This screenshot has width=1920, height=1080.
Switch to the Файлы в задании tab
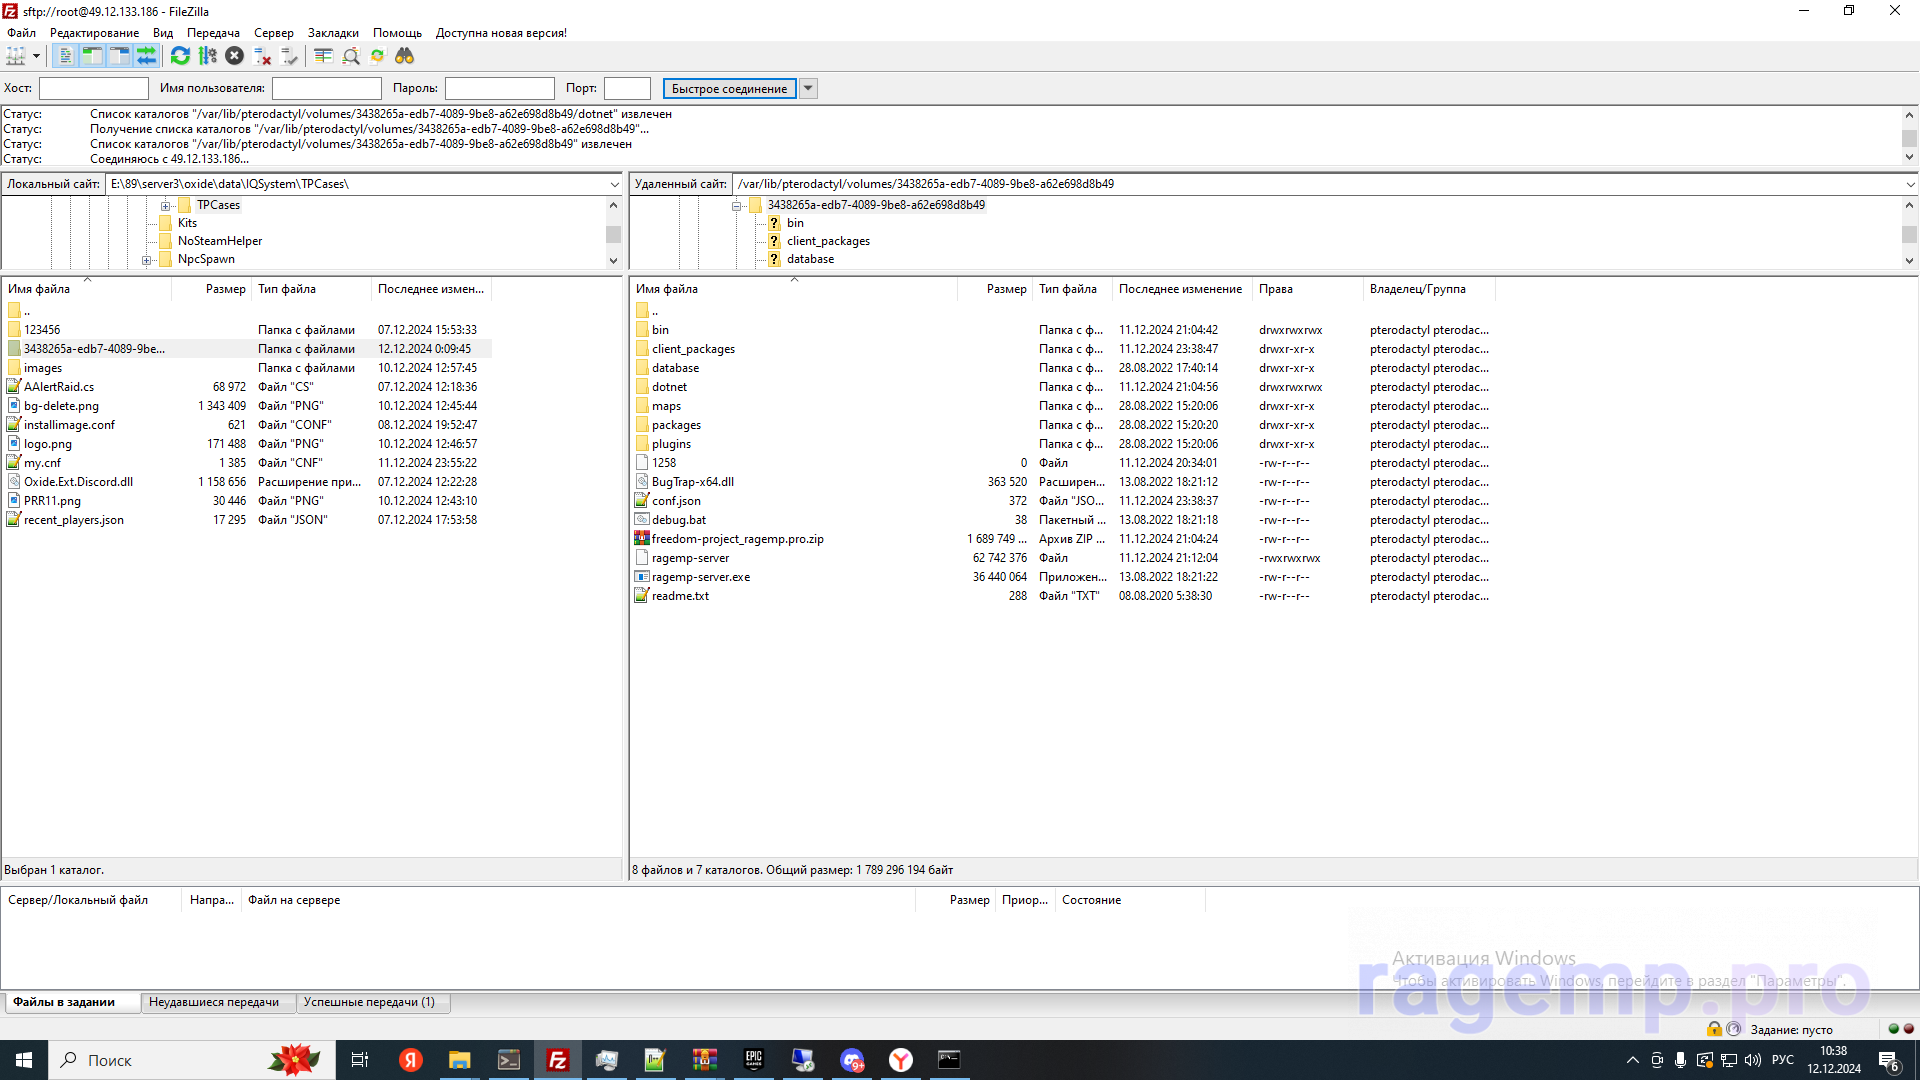(x=71, y=1002)
